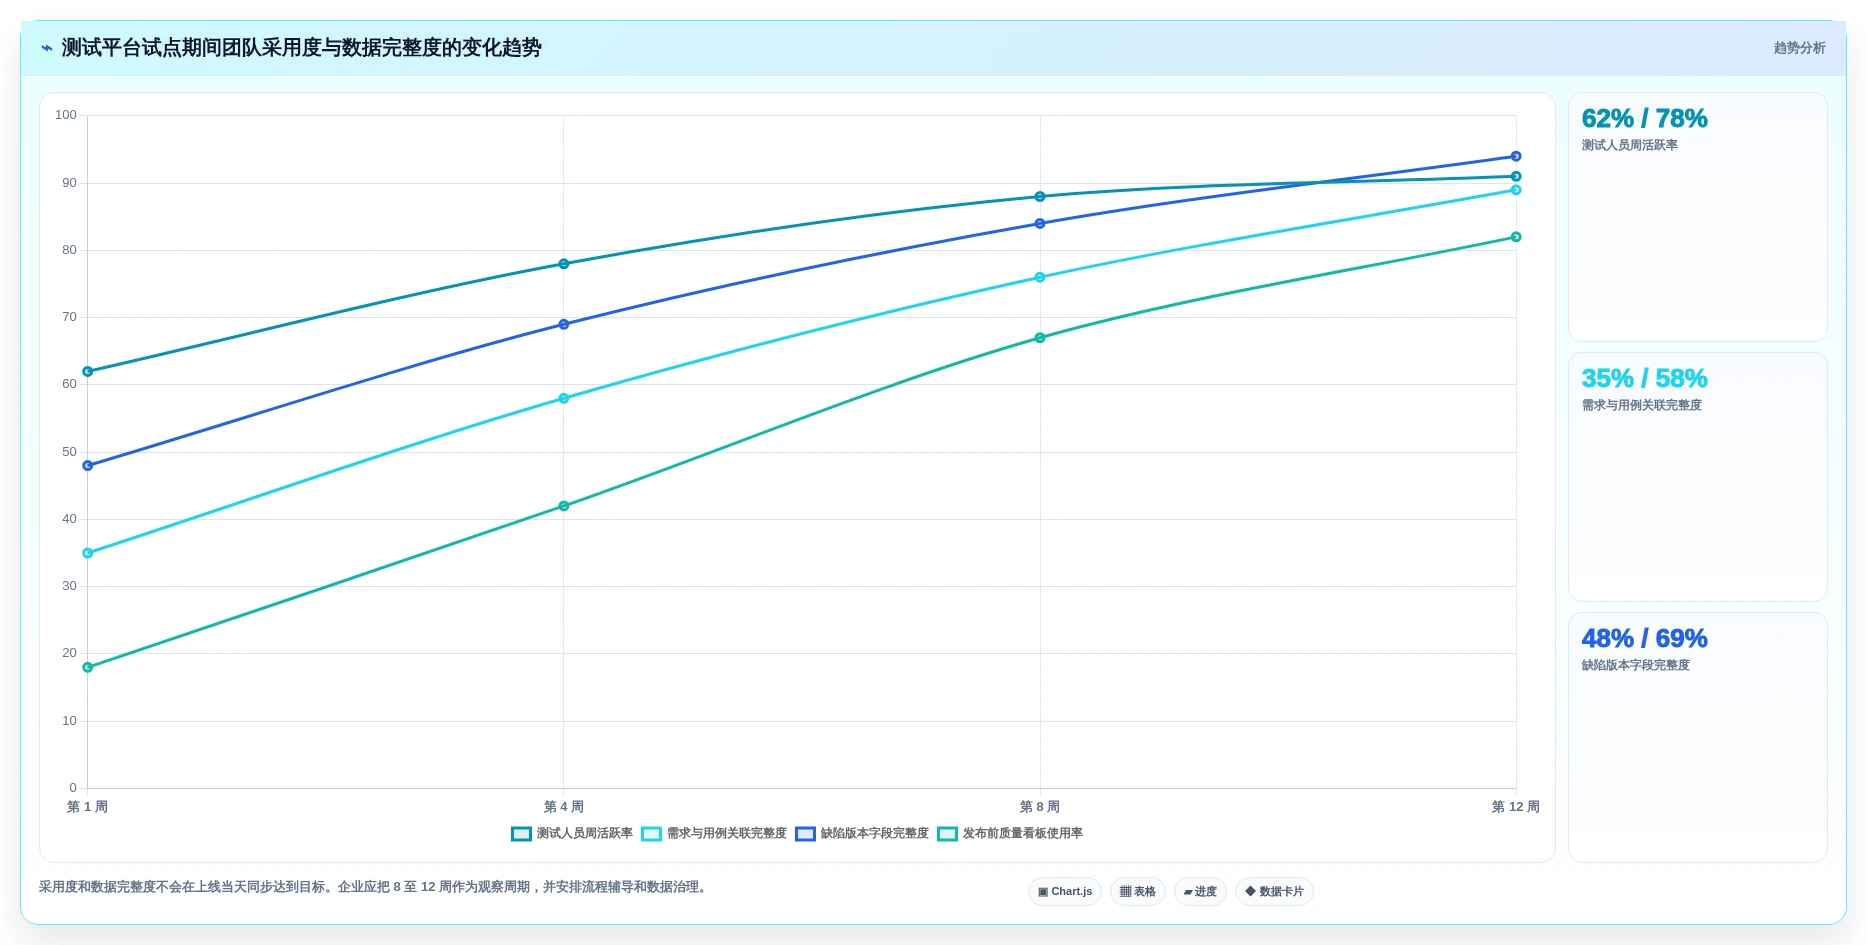The width and height of the screenshot is (1867, 945).
Task: Click 需求与用例关联完整度 point at 第 4 周 (58)
Action: coord(564,399)
